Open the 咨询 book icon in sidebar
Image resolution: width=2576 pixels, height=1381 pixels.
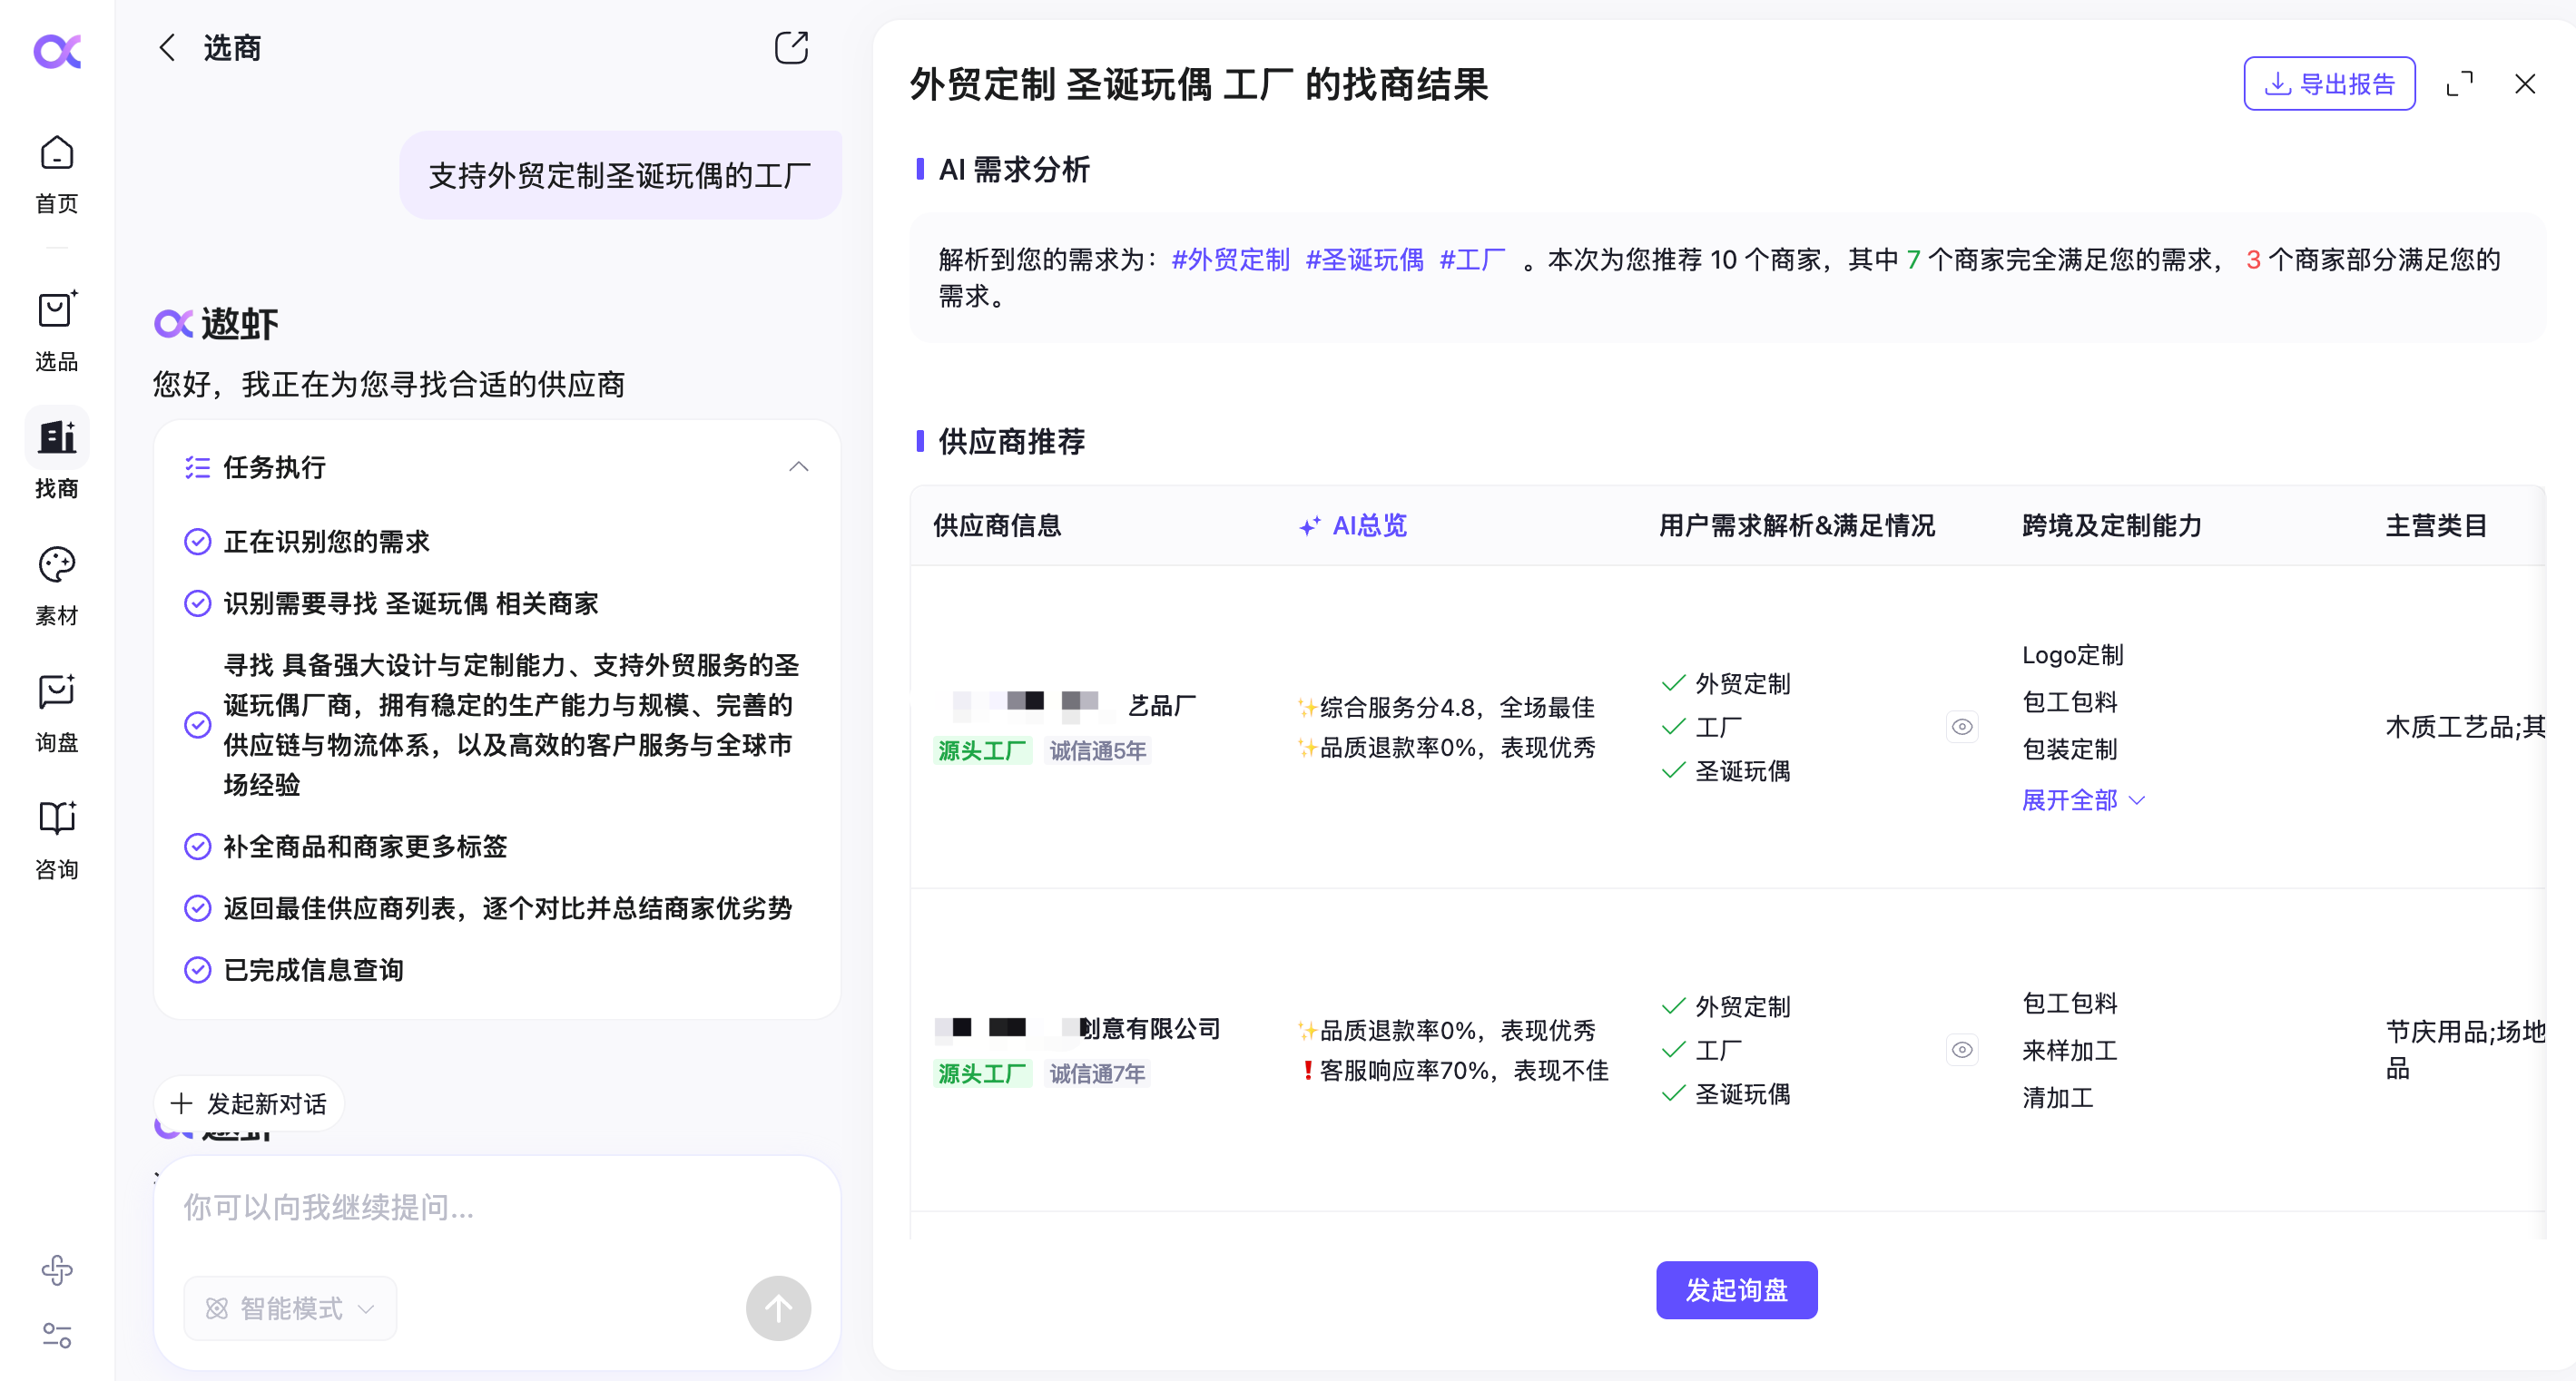click(x=57, y=819)
